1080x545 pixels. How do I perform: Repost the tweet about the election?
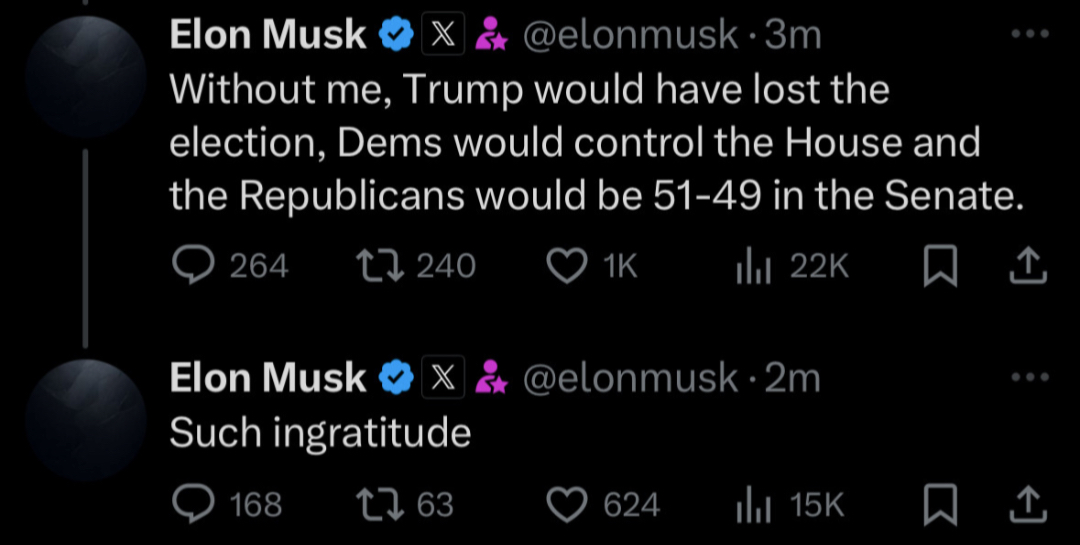click(379, 265)
